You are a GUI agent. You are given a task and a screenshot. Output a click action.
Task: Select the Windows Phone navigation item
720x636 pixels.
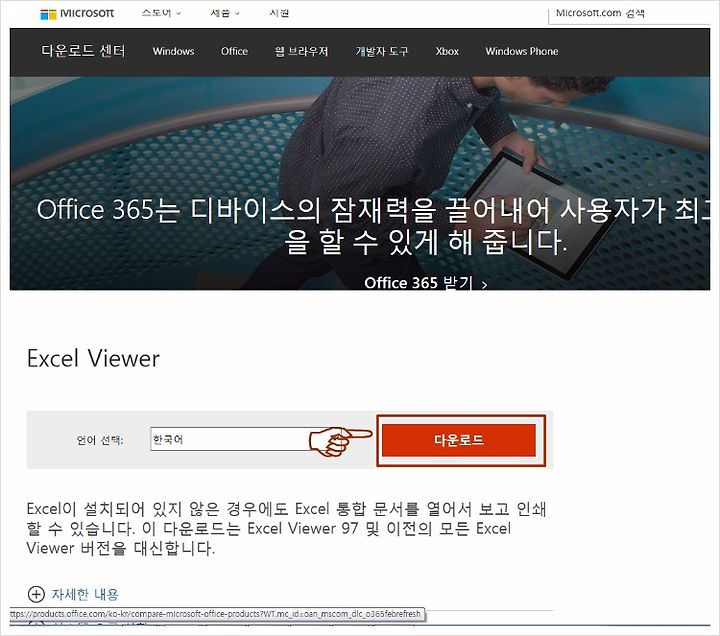point(522,51)
